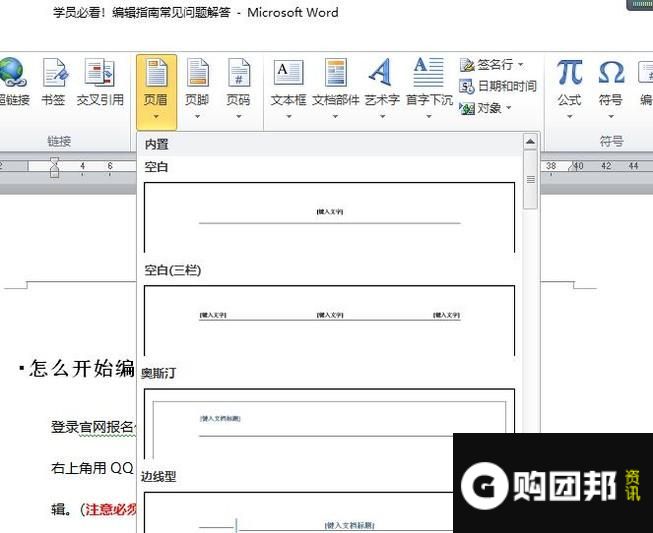Viewport: 653px width, 533px height.
Task: Expand the 页码 dropdown arrow
Action: pos(239,117)
